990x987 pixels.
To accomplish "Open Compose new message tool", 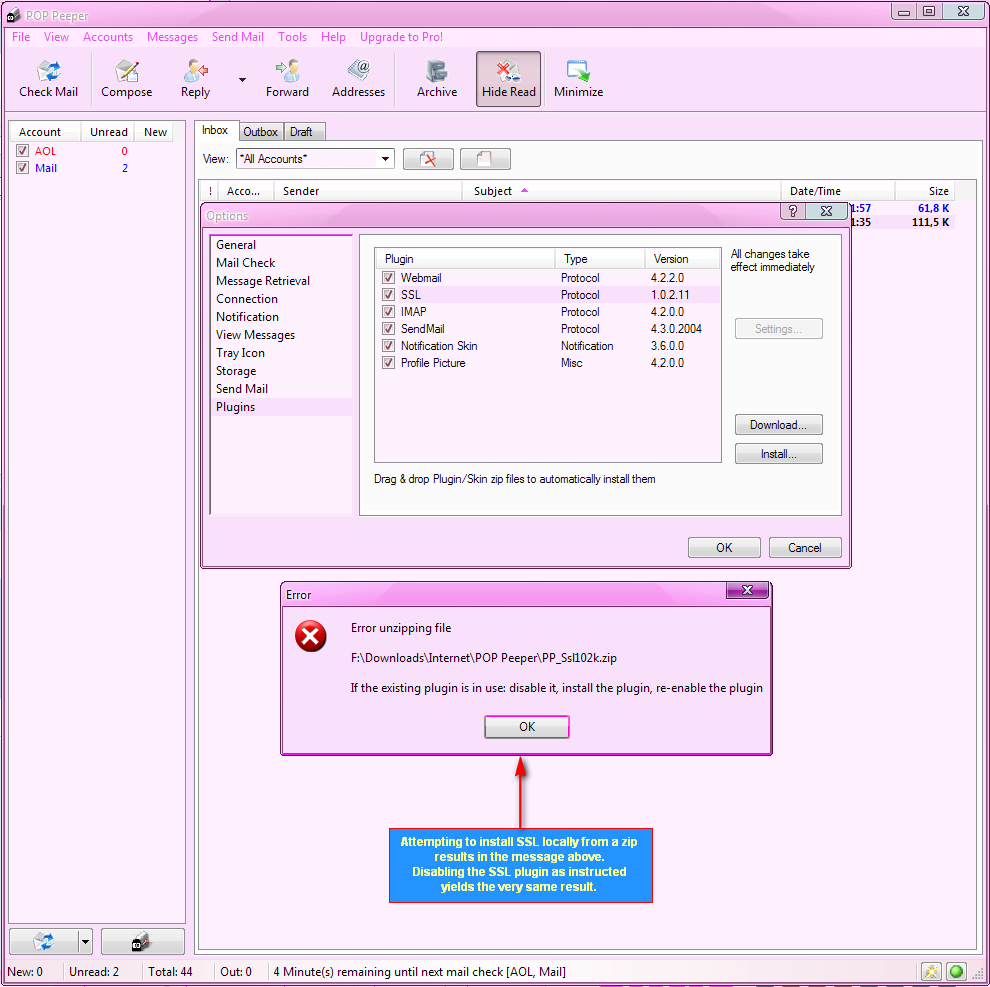I will (x=126, y=80).
